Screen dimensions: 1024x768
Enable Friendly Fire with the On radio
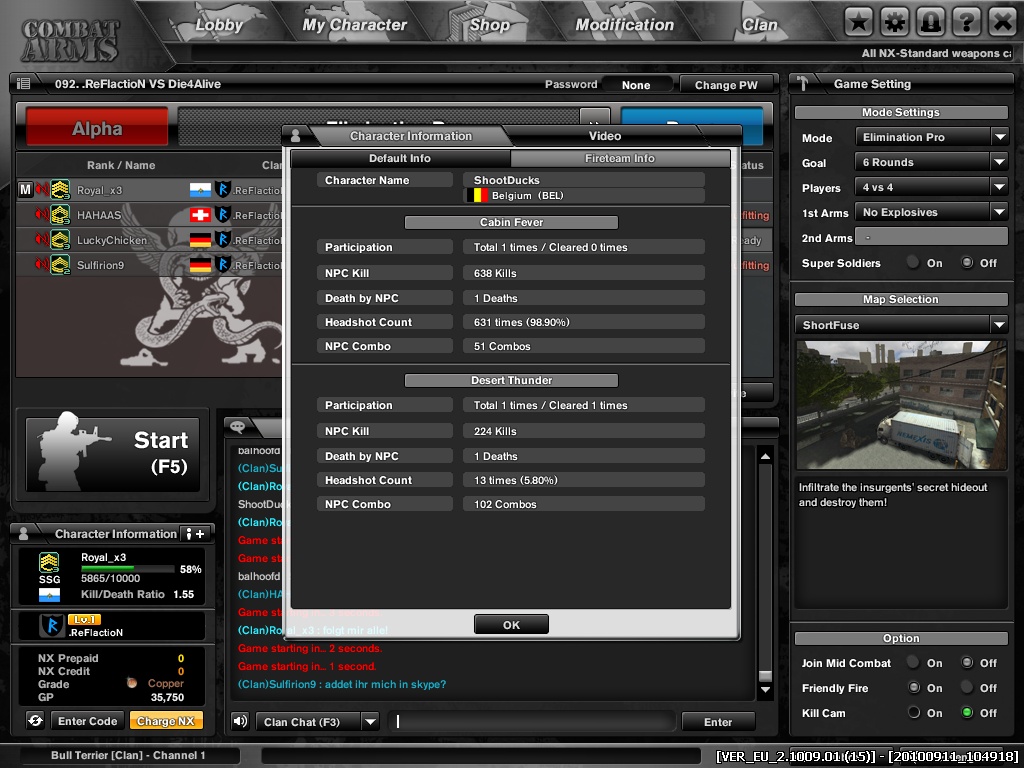coord(914,688)
